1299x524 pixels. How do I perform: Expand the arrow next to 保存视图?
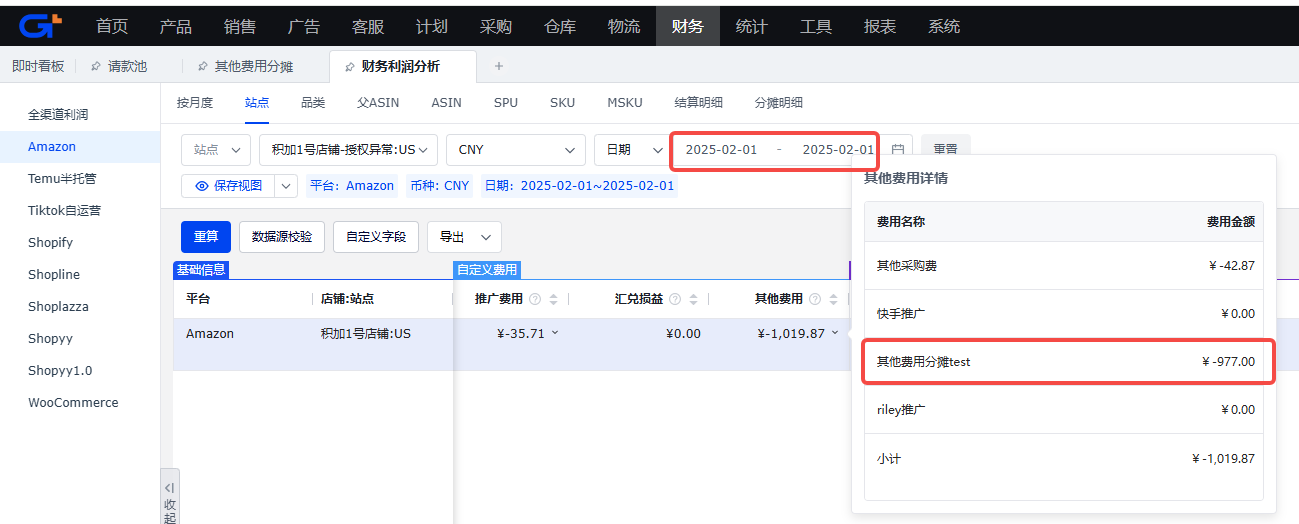point(285,186)
